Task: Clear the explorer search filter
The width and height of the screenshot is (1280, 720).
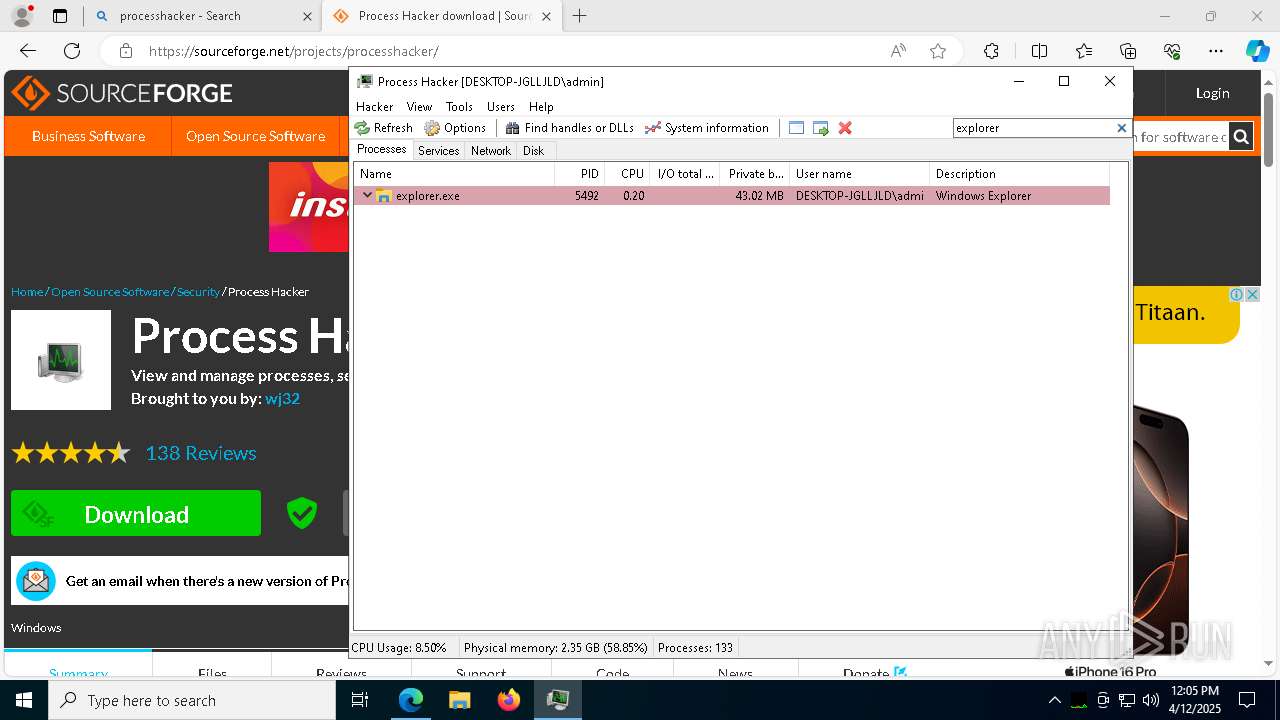Action: pos(1121,128)
